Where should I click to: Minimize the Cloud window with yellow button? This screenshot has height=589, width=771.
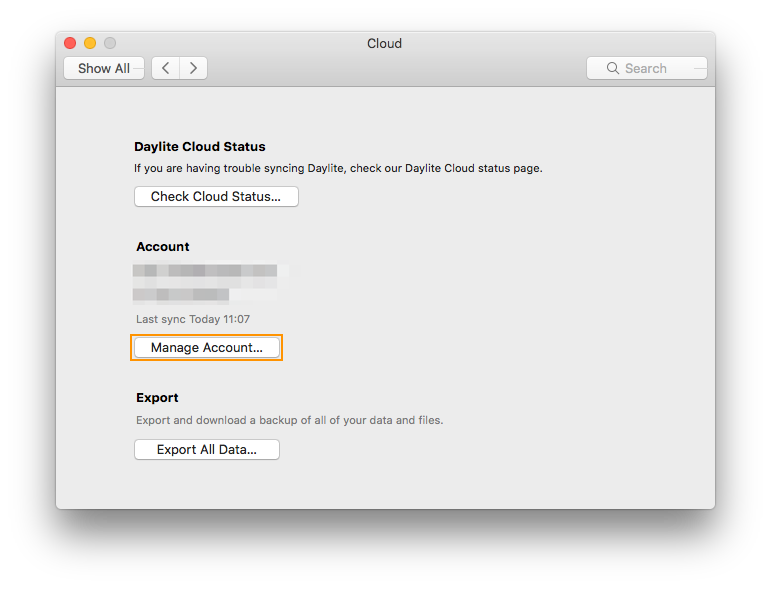tap(90, 43)
